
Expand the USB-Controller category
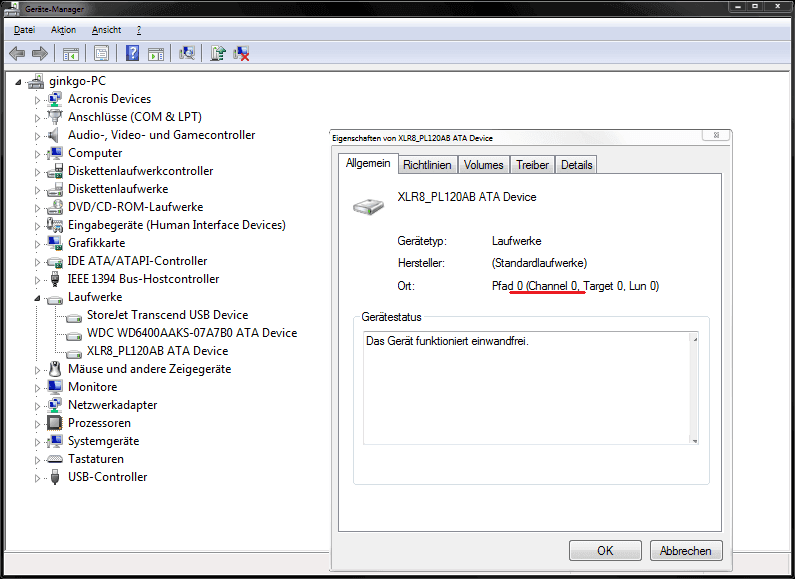37,478
